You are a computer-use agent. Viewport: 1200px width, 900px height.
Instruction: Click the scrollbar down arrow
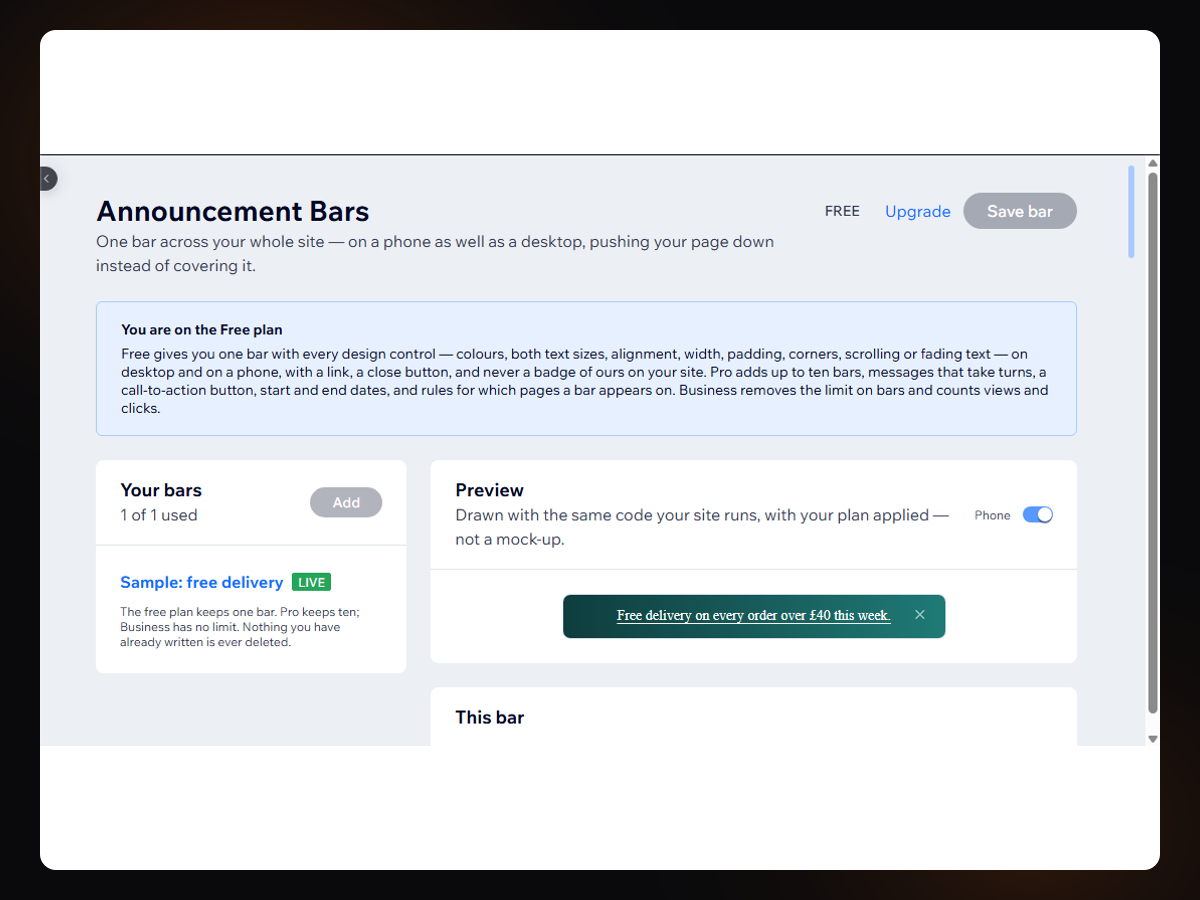click(x=1152, y=739)
